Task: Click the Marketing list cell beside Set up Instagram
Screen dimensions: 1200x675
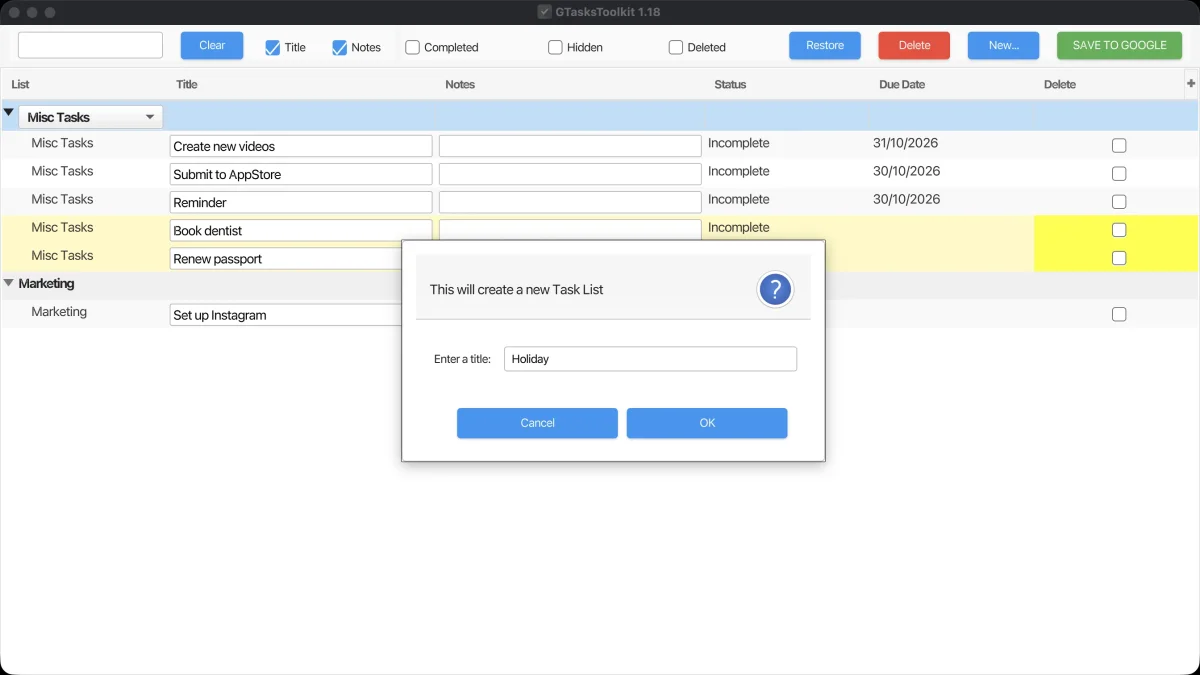Action: pos(59,312)
